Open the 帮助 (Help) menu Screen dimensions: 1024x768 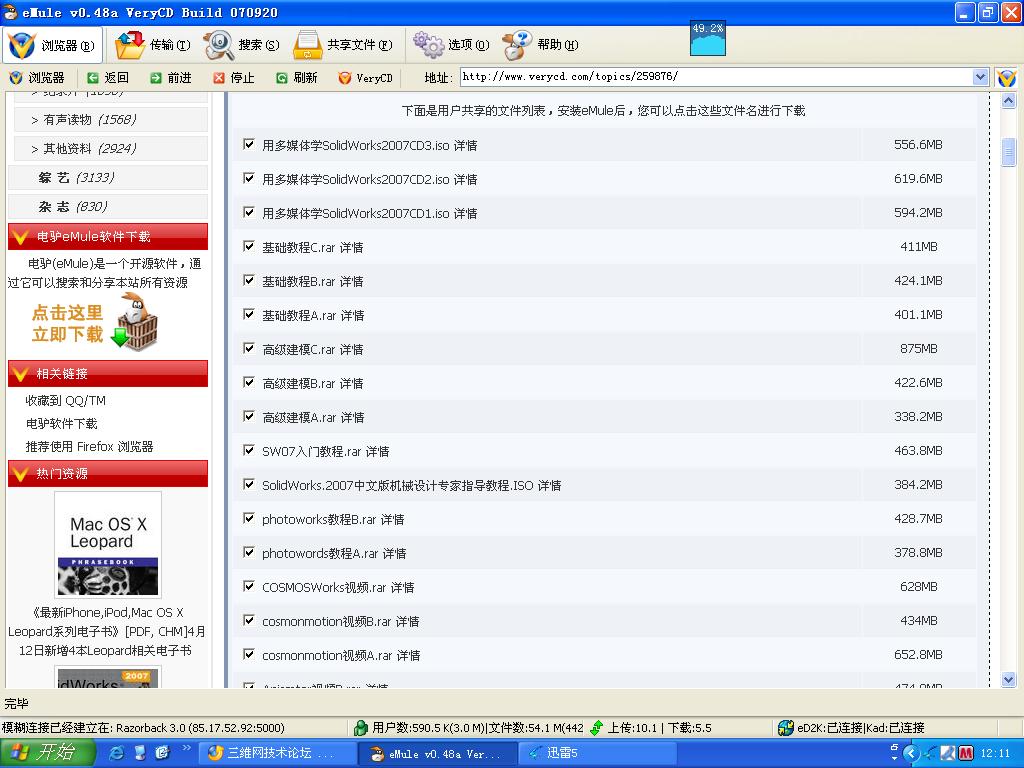pos(540,45)
